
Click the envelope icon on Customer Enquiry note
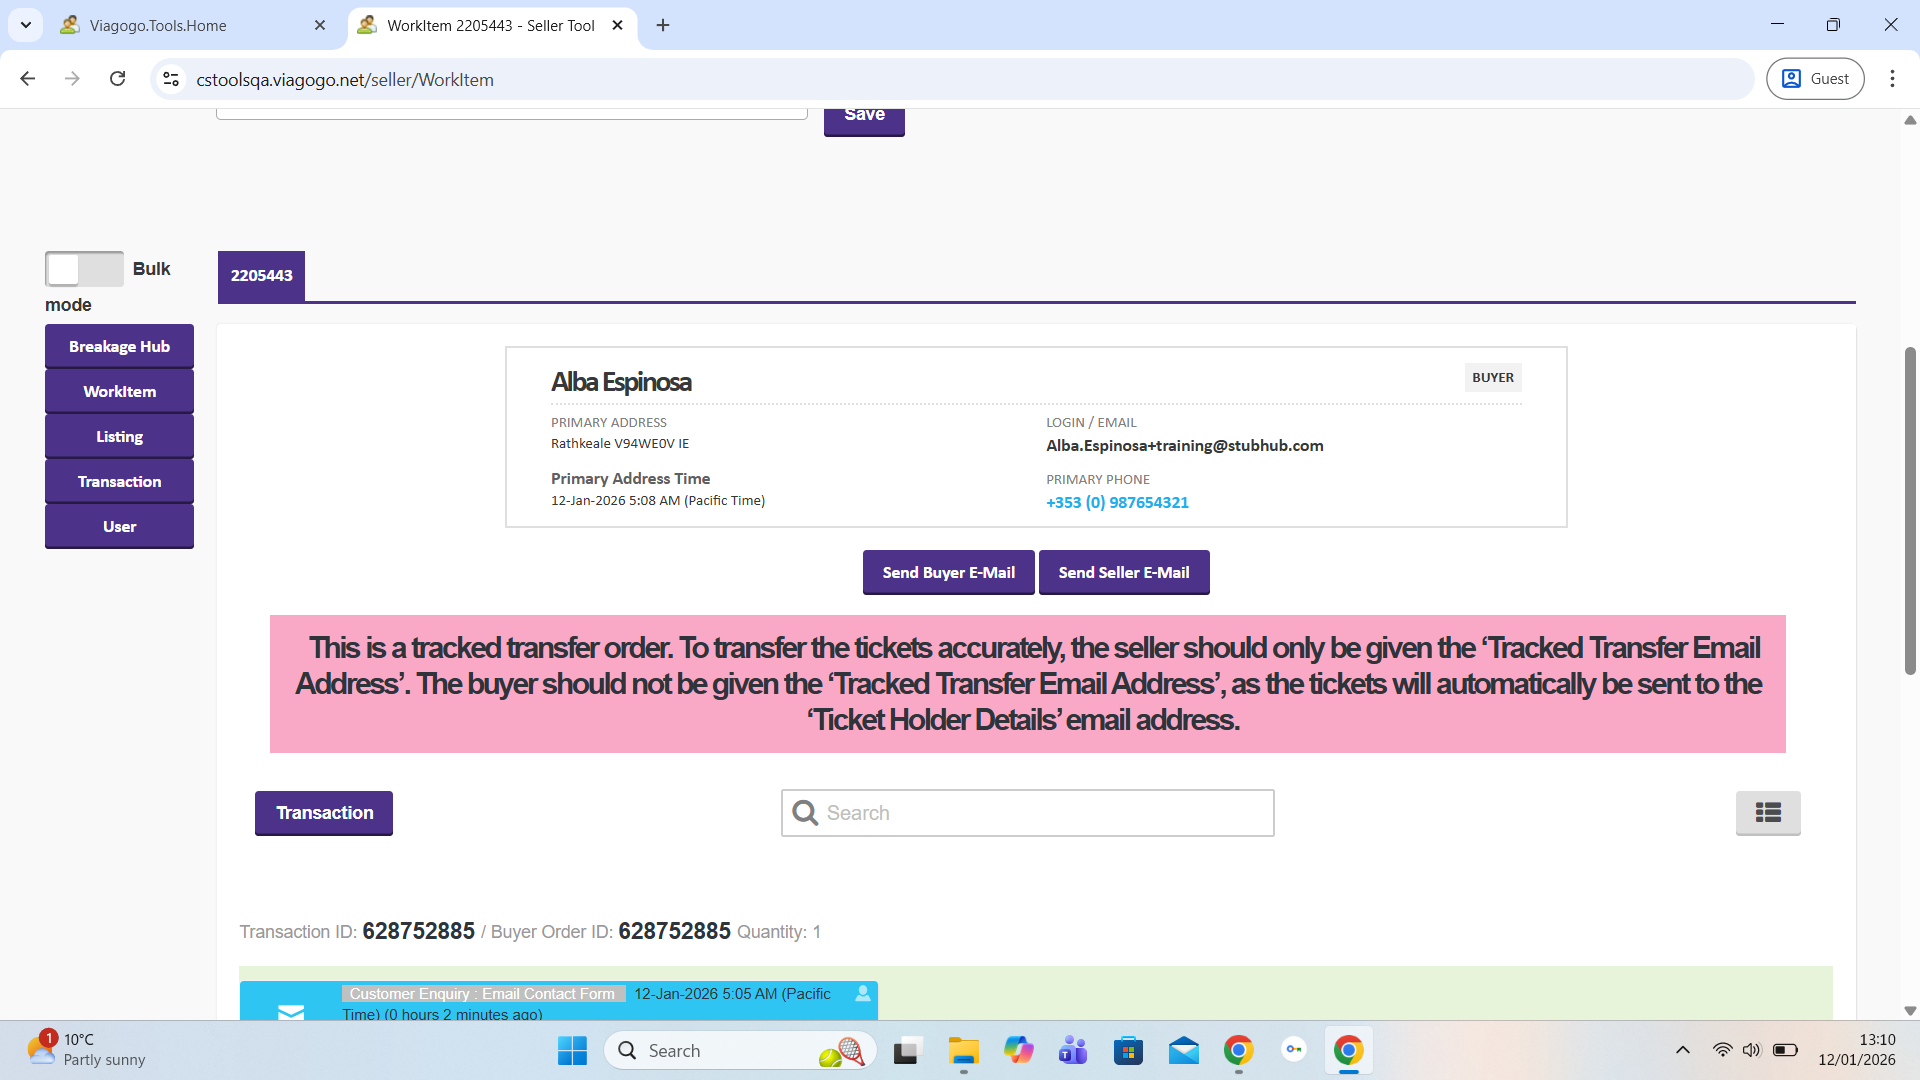291,1011
